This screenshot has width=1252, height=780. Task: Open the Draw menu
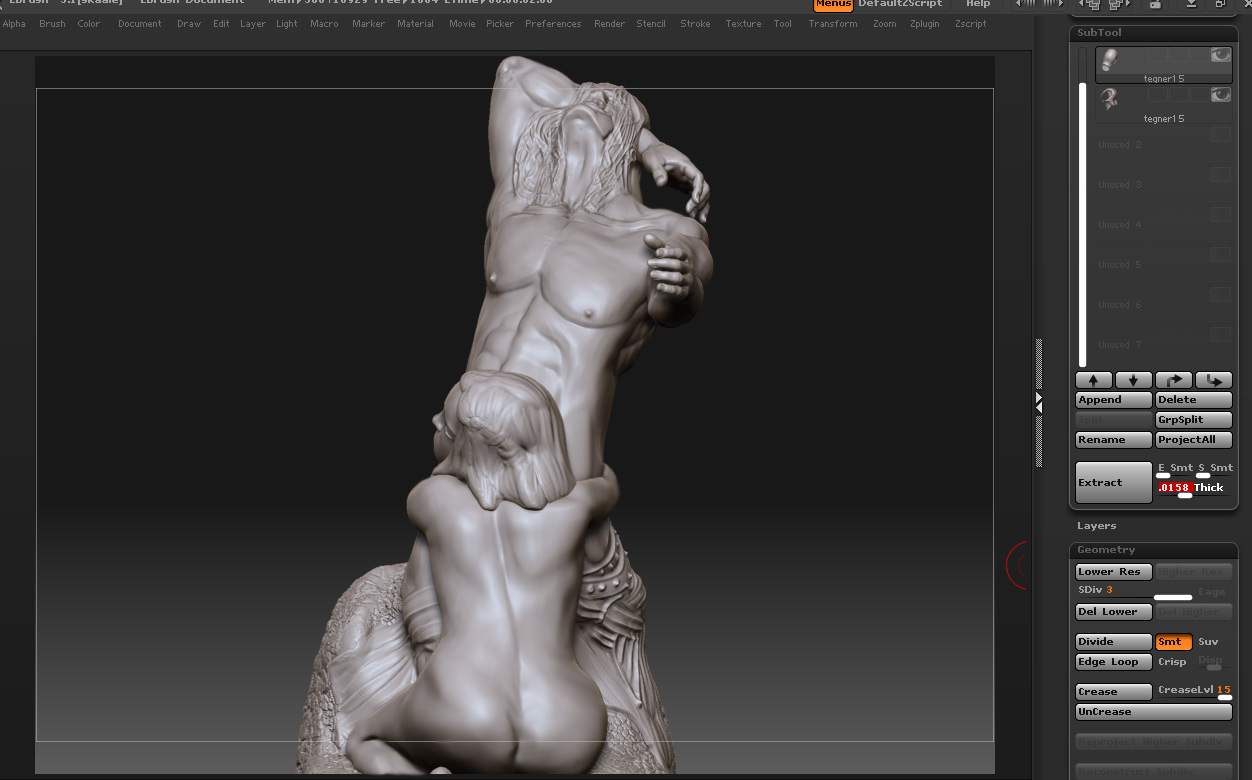tap(189, 24)
